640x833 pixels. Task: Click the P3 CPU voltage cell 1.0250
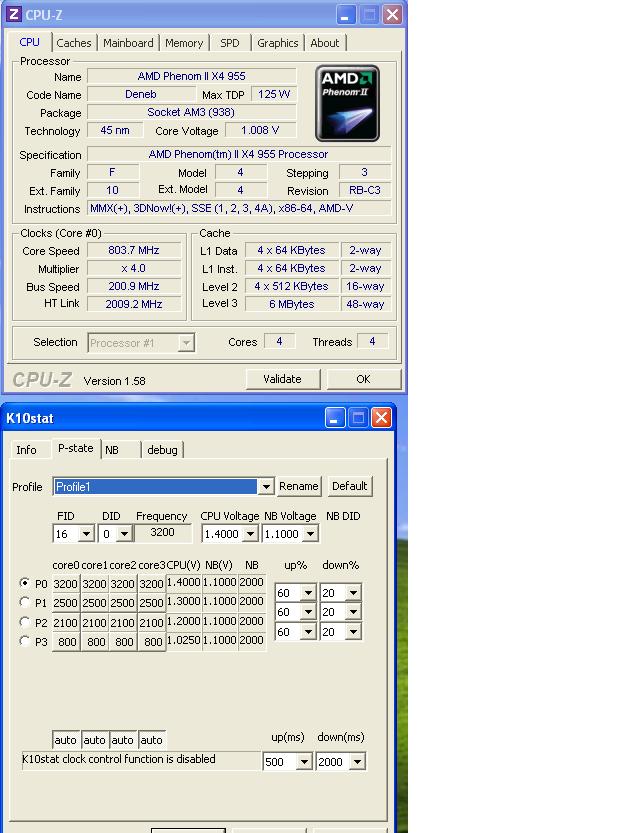point(184,640)
